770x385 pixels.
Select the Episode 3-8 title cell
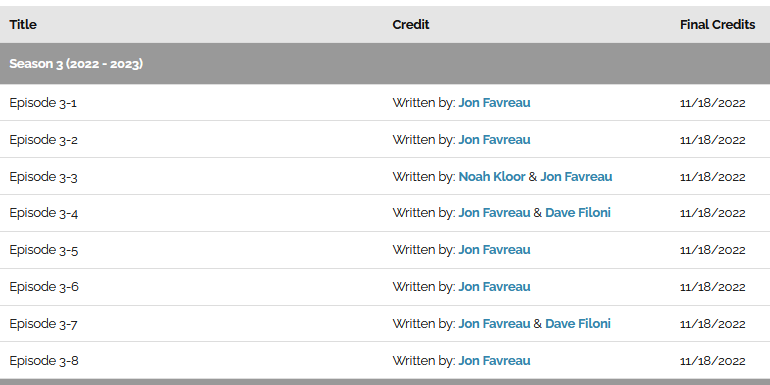tap(192, 360)
